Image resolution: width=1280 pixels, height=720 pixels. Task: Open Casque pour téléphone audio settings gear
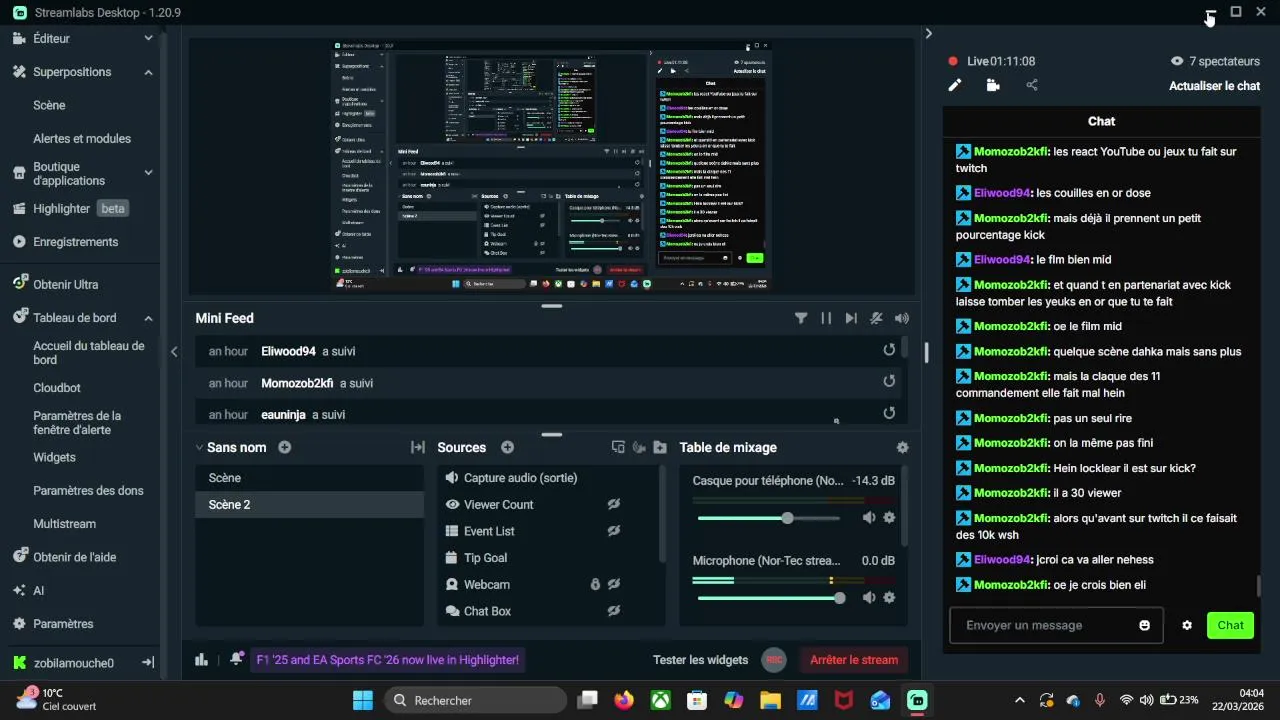(889, 517)
